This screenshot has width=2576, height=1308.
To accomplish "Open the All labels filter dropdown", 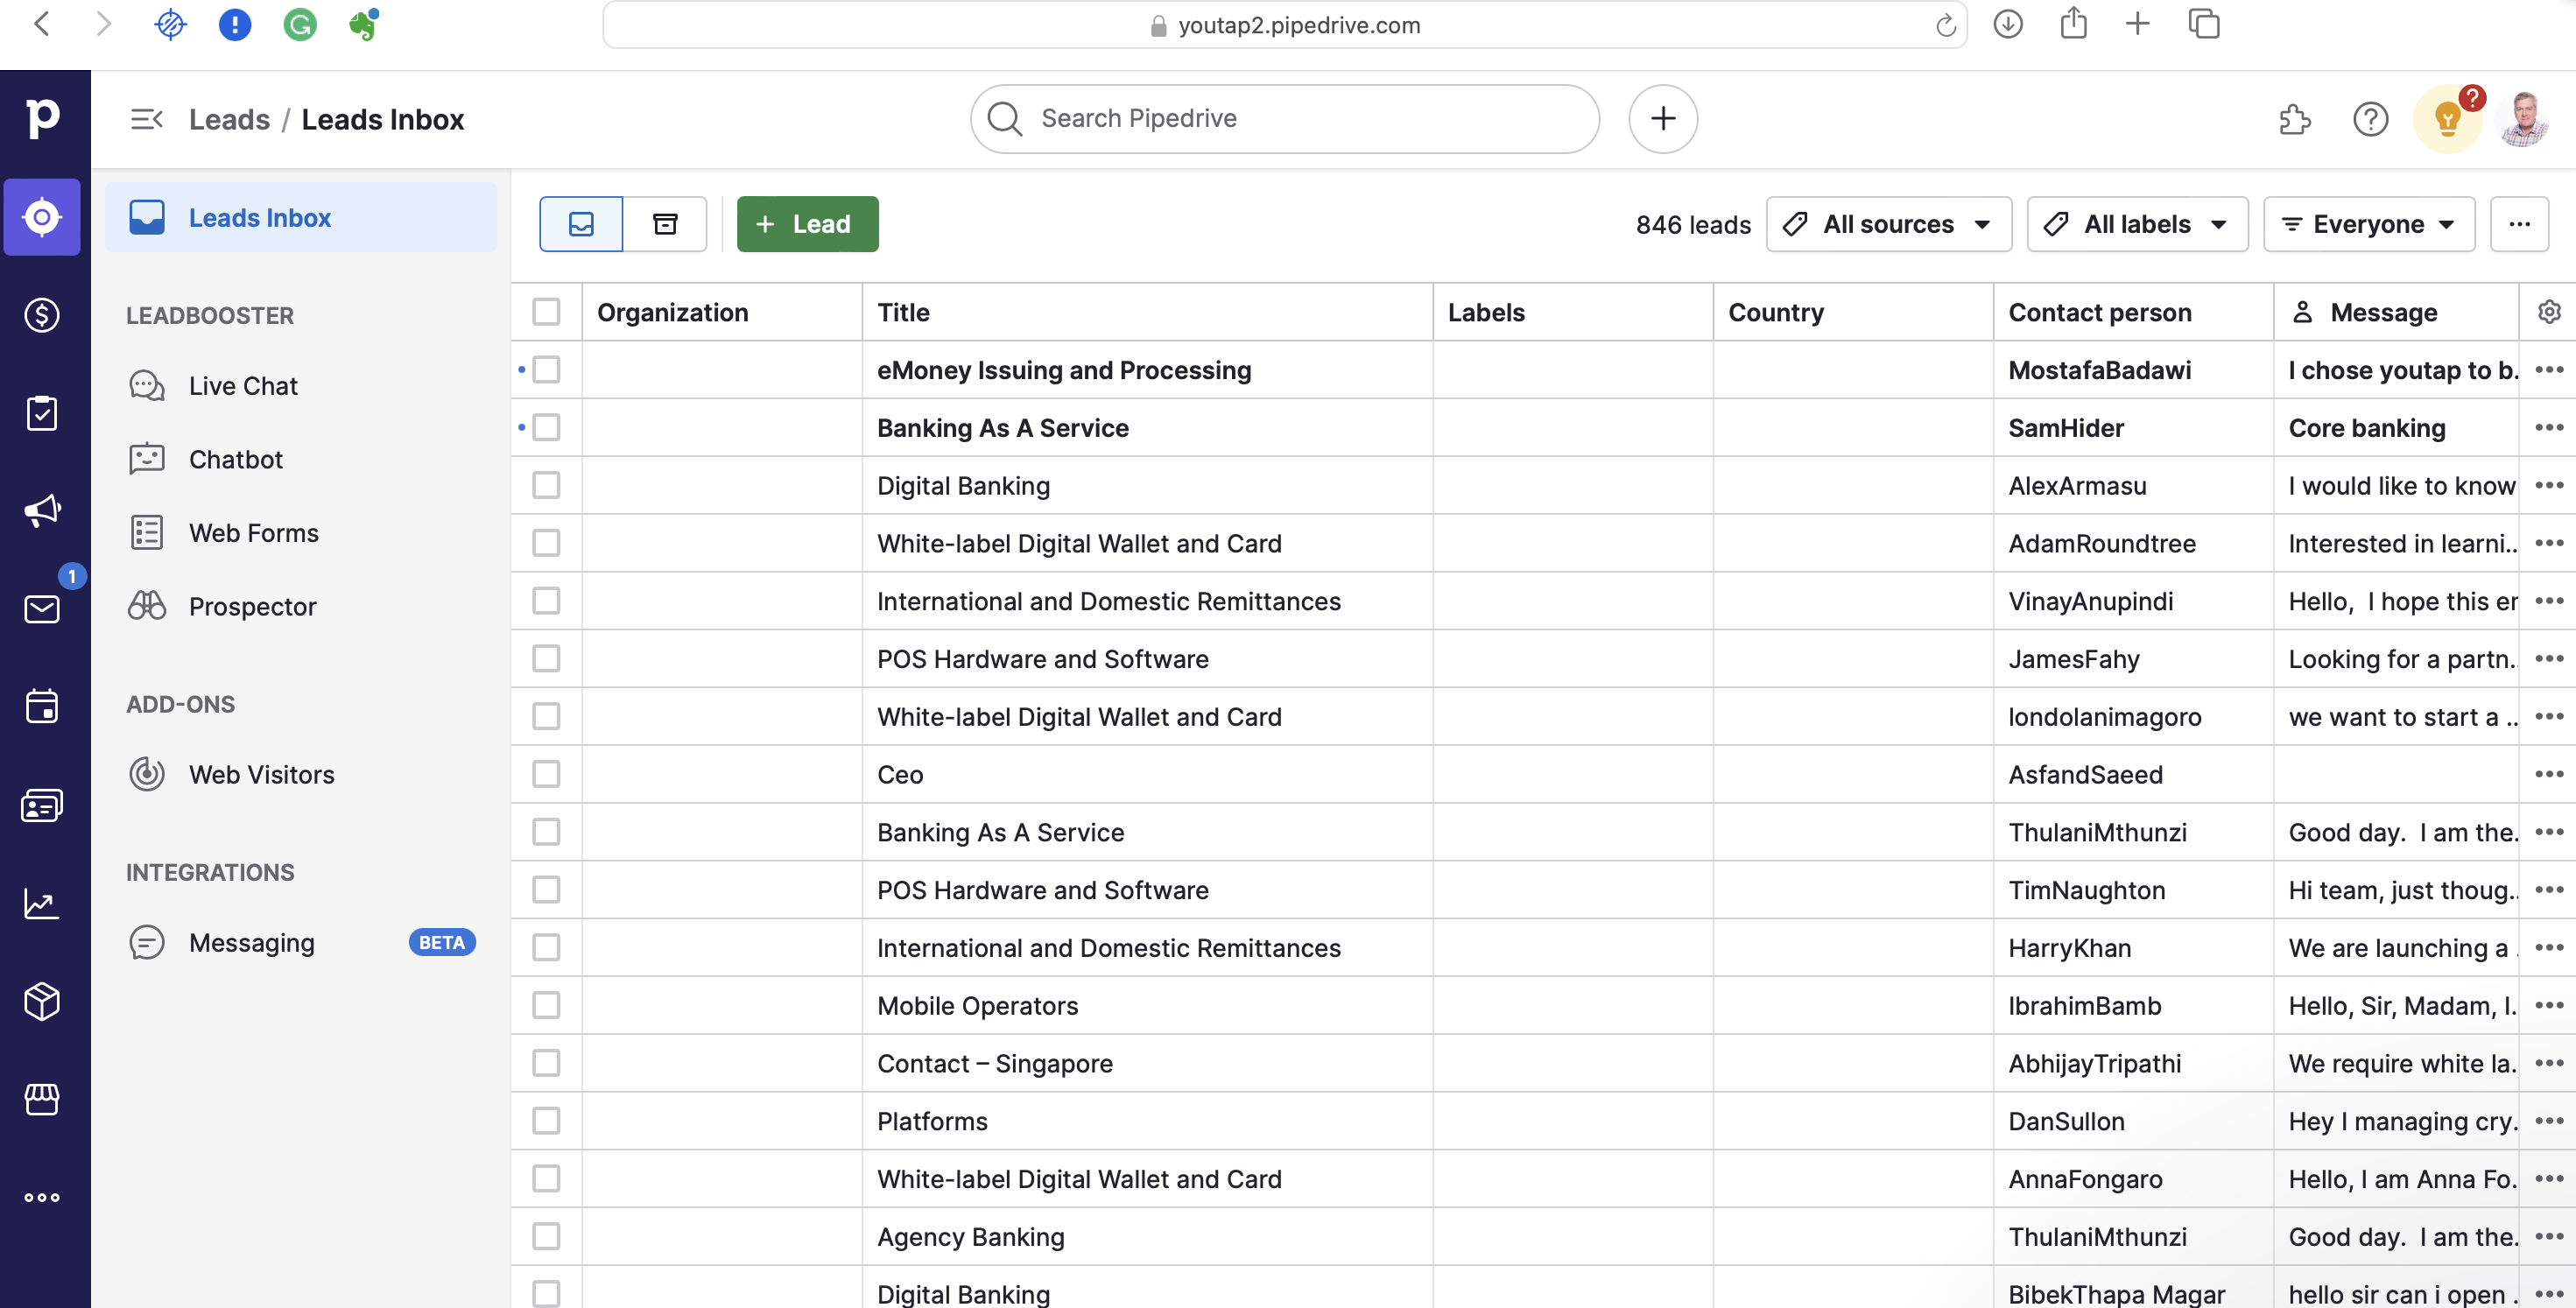I will (x=2137, y=224).
